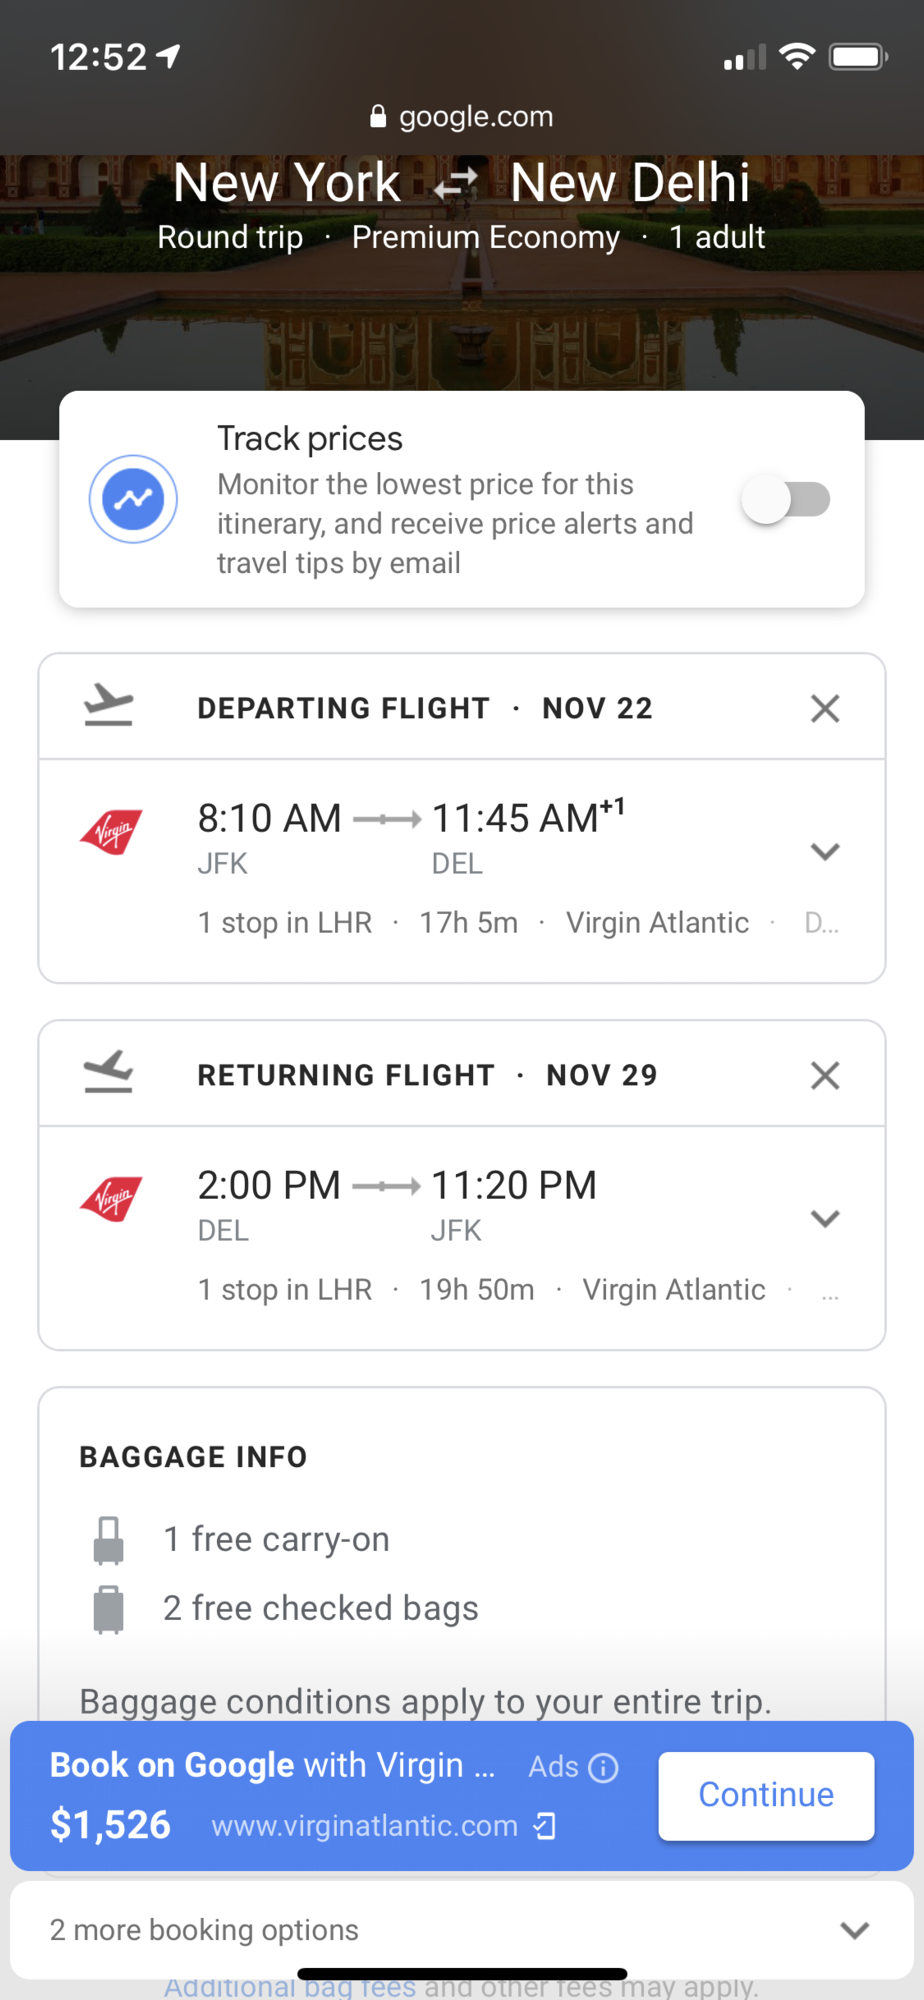Tap Virgin Atlantic logo on returning flight
The height and width of the screenshot is (2000, 924).
(x=111, y=1198)
